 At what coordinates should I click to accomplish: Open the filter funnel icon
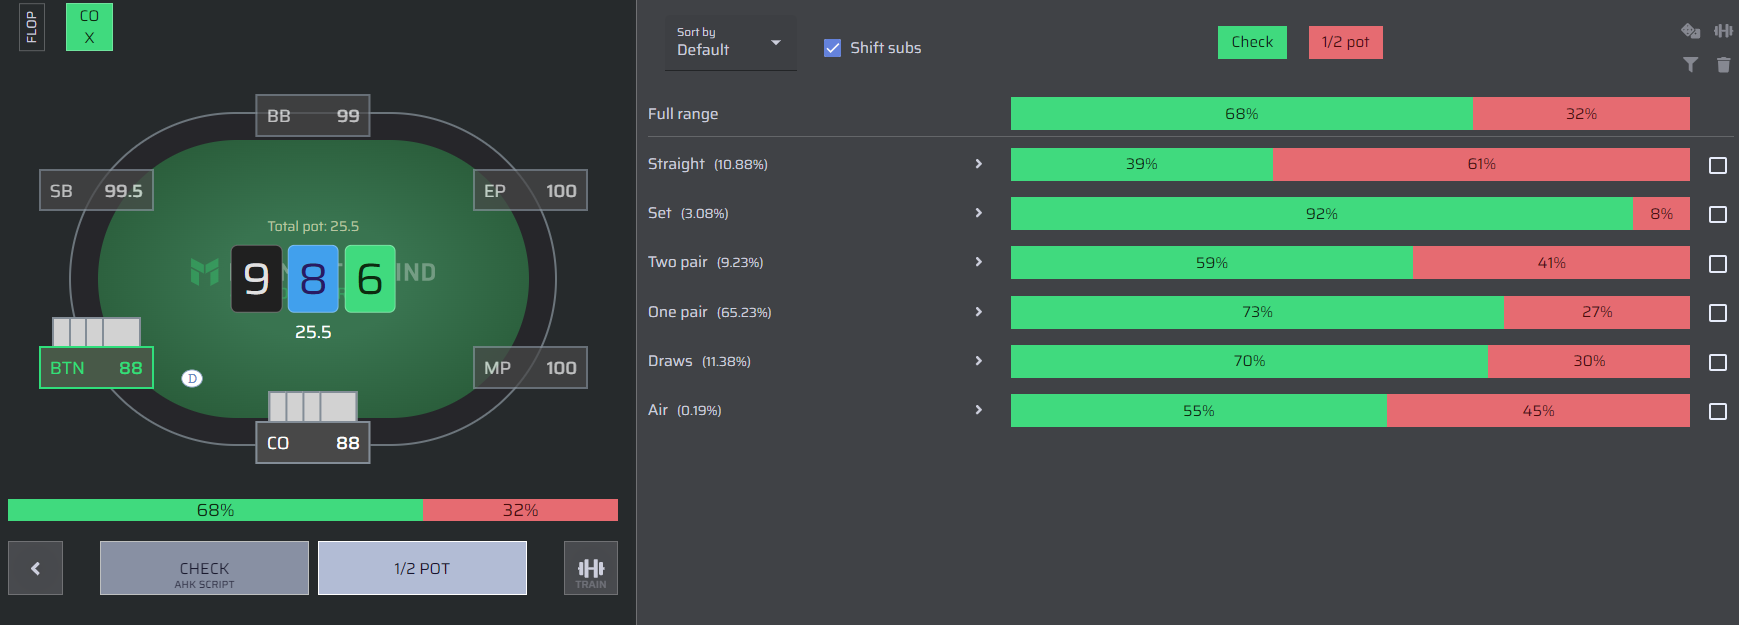coord(1690,65)
